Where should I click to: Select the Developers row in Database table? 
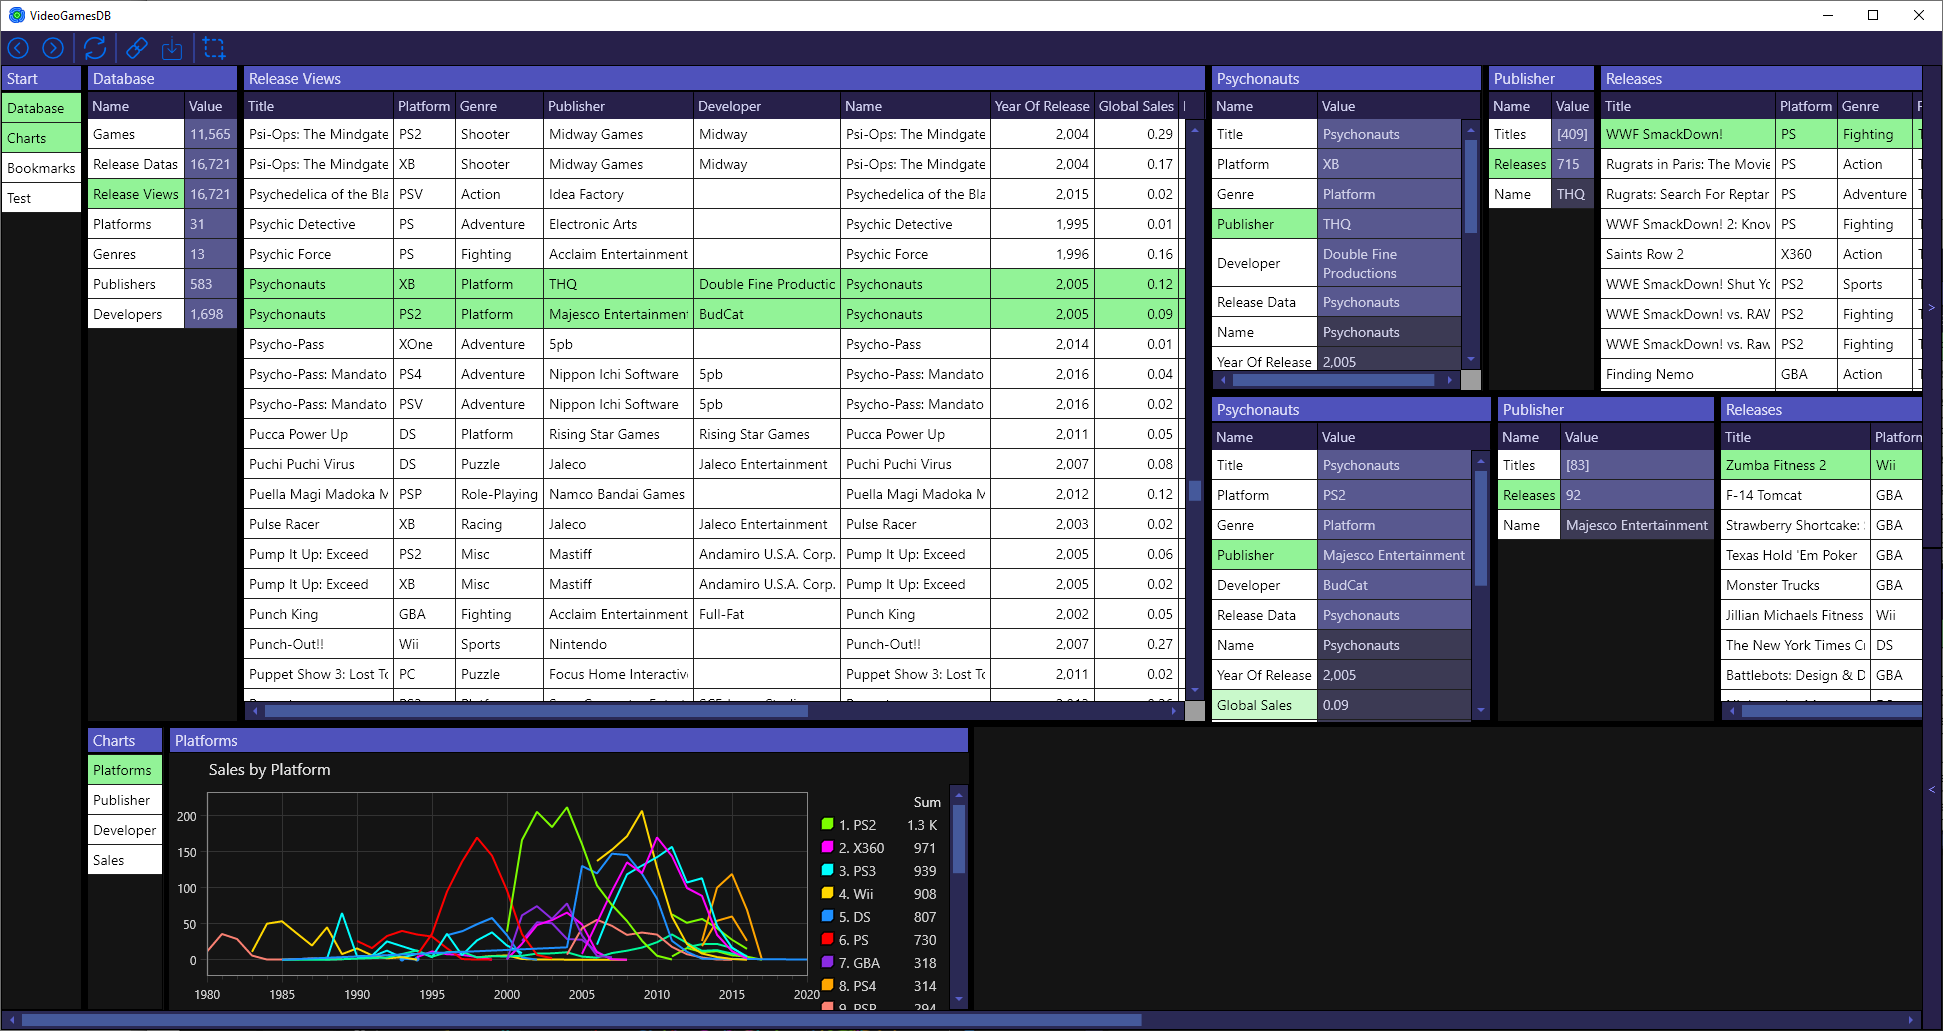click(162, 314)
